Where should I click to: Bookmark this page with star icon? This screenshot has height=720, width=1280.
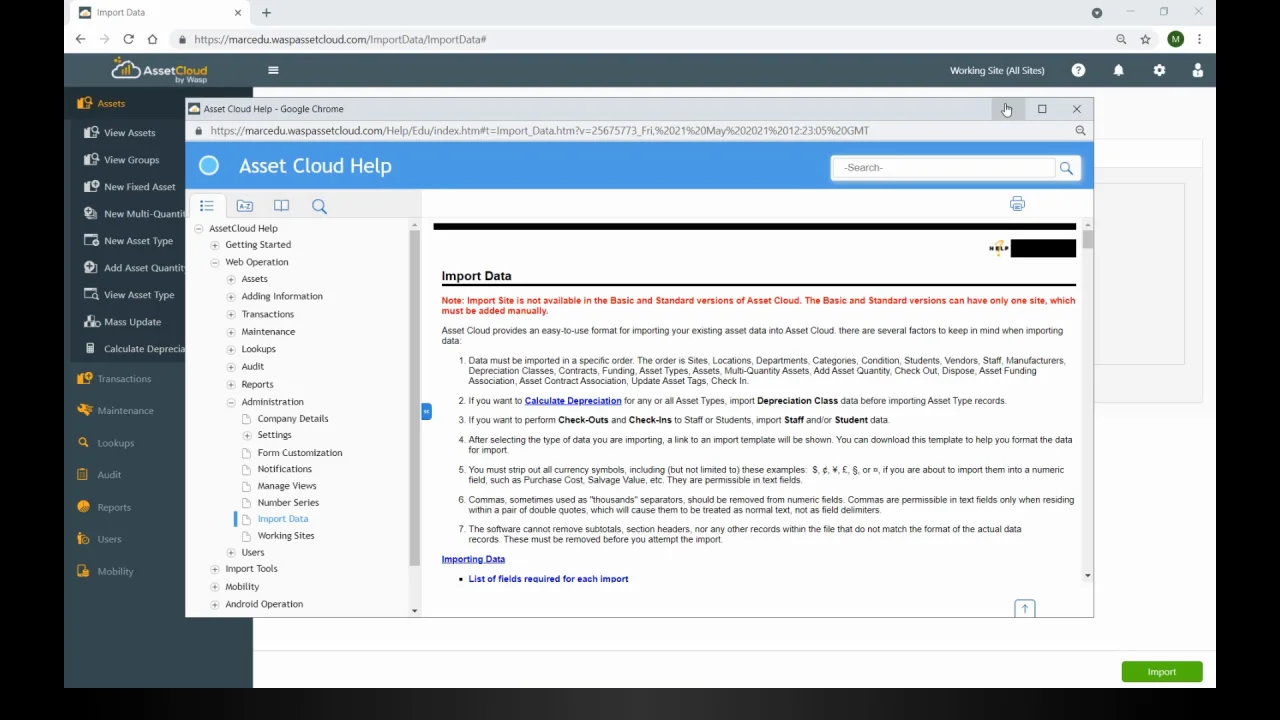pyautogui.click(x=1146, y=39)
